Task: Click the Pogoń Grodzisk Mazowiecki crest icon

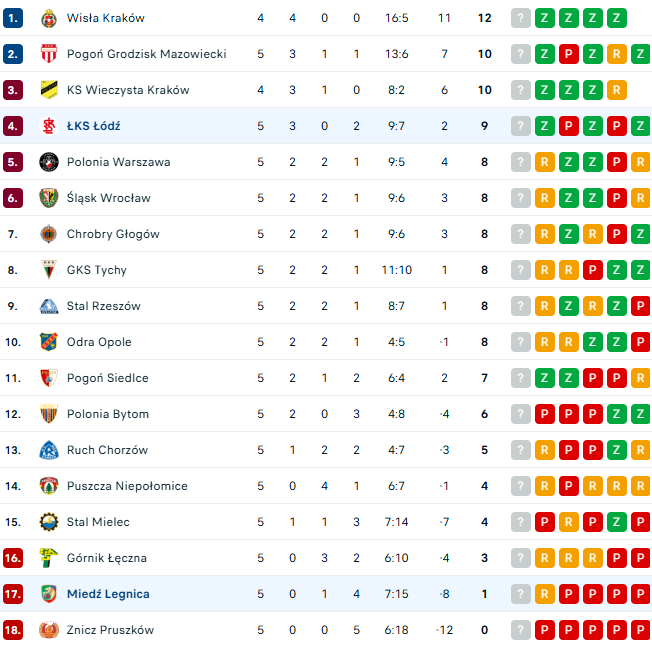Action: tap(48, 54)
